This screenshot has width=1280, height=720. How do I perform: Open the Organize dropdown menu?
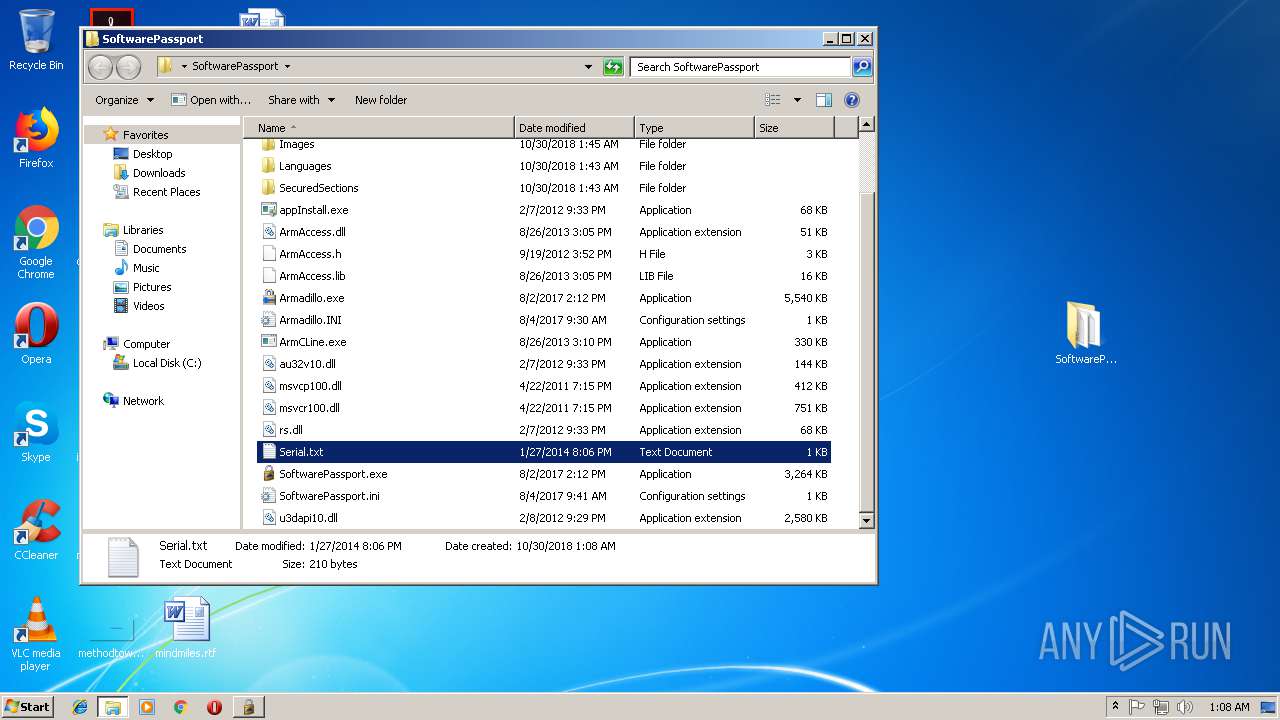click(124, 100)
